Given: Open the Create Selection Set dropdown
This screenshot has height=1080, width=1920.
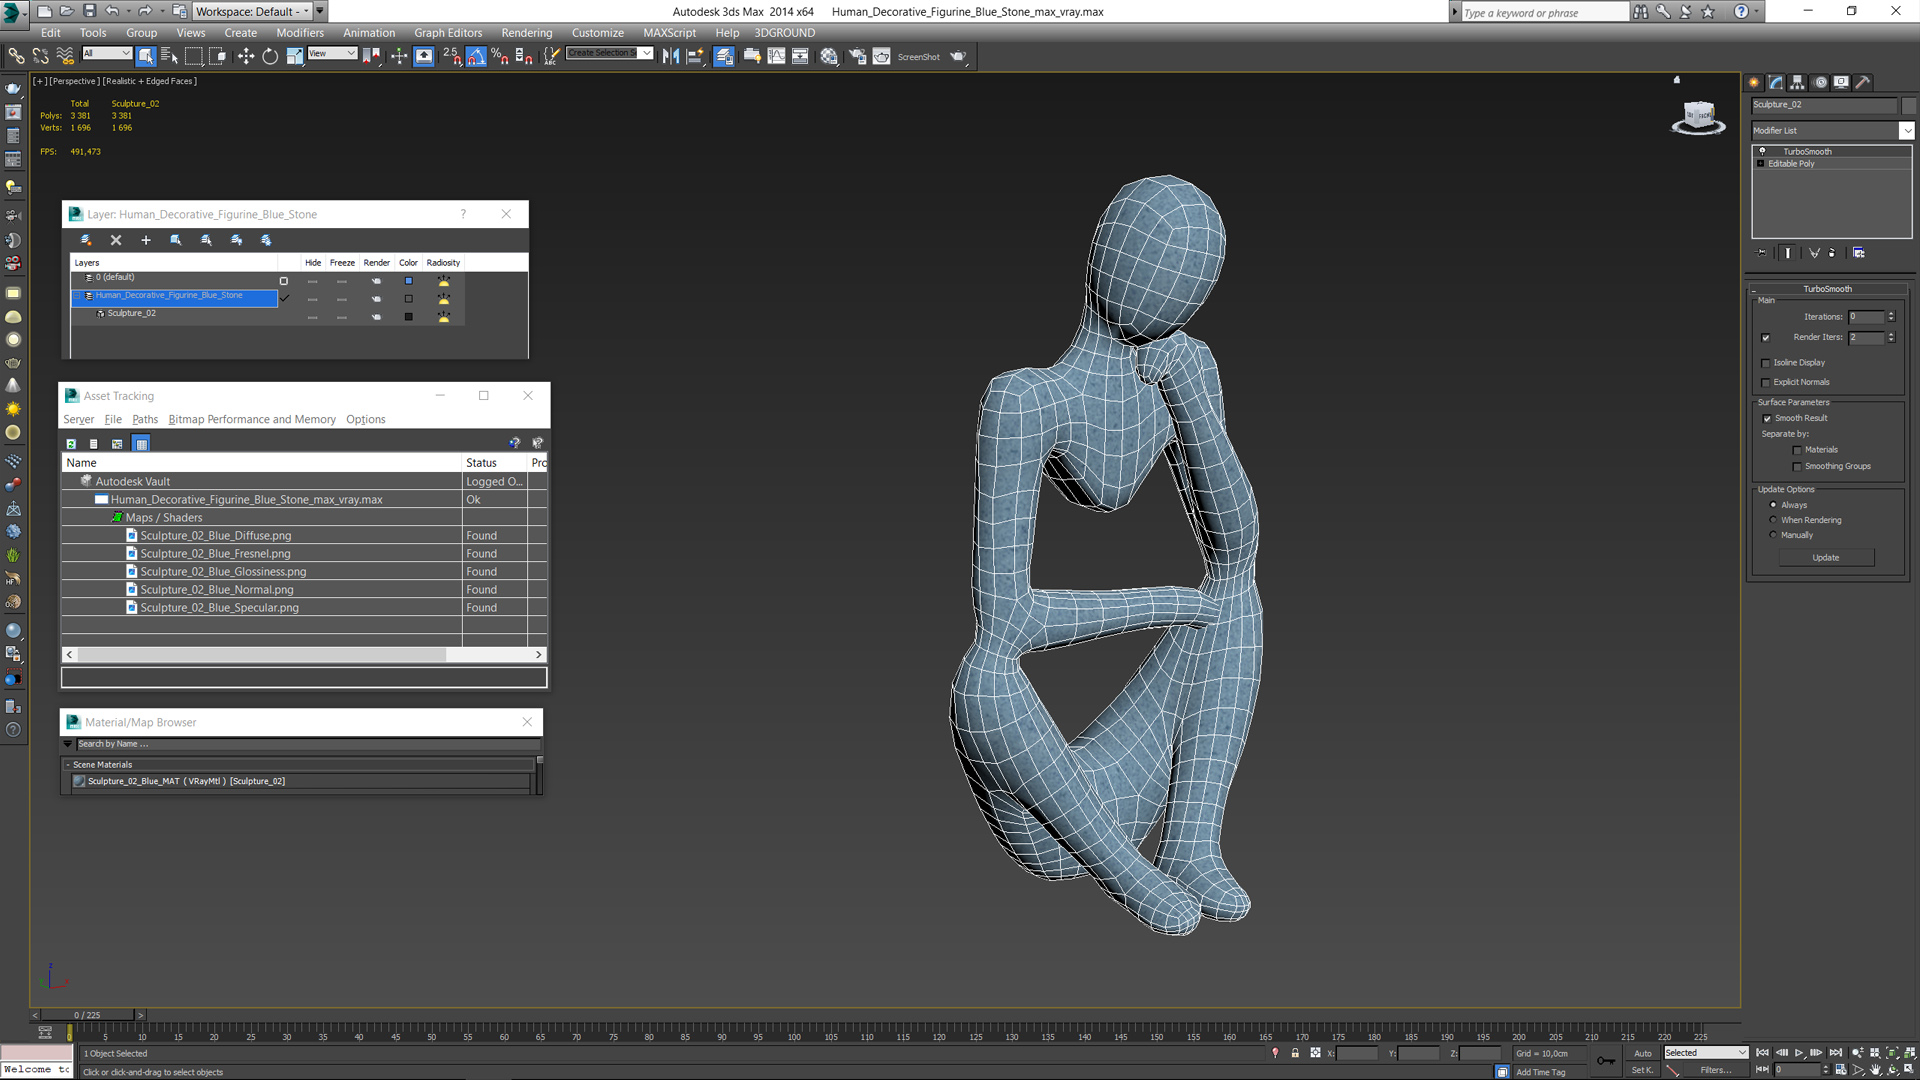Looking at the screenshot, I should click(647, 54).
